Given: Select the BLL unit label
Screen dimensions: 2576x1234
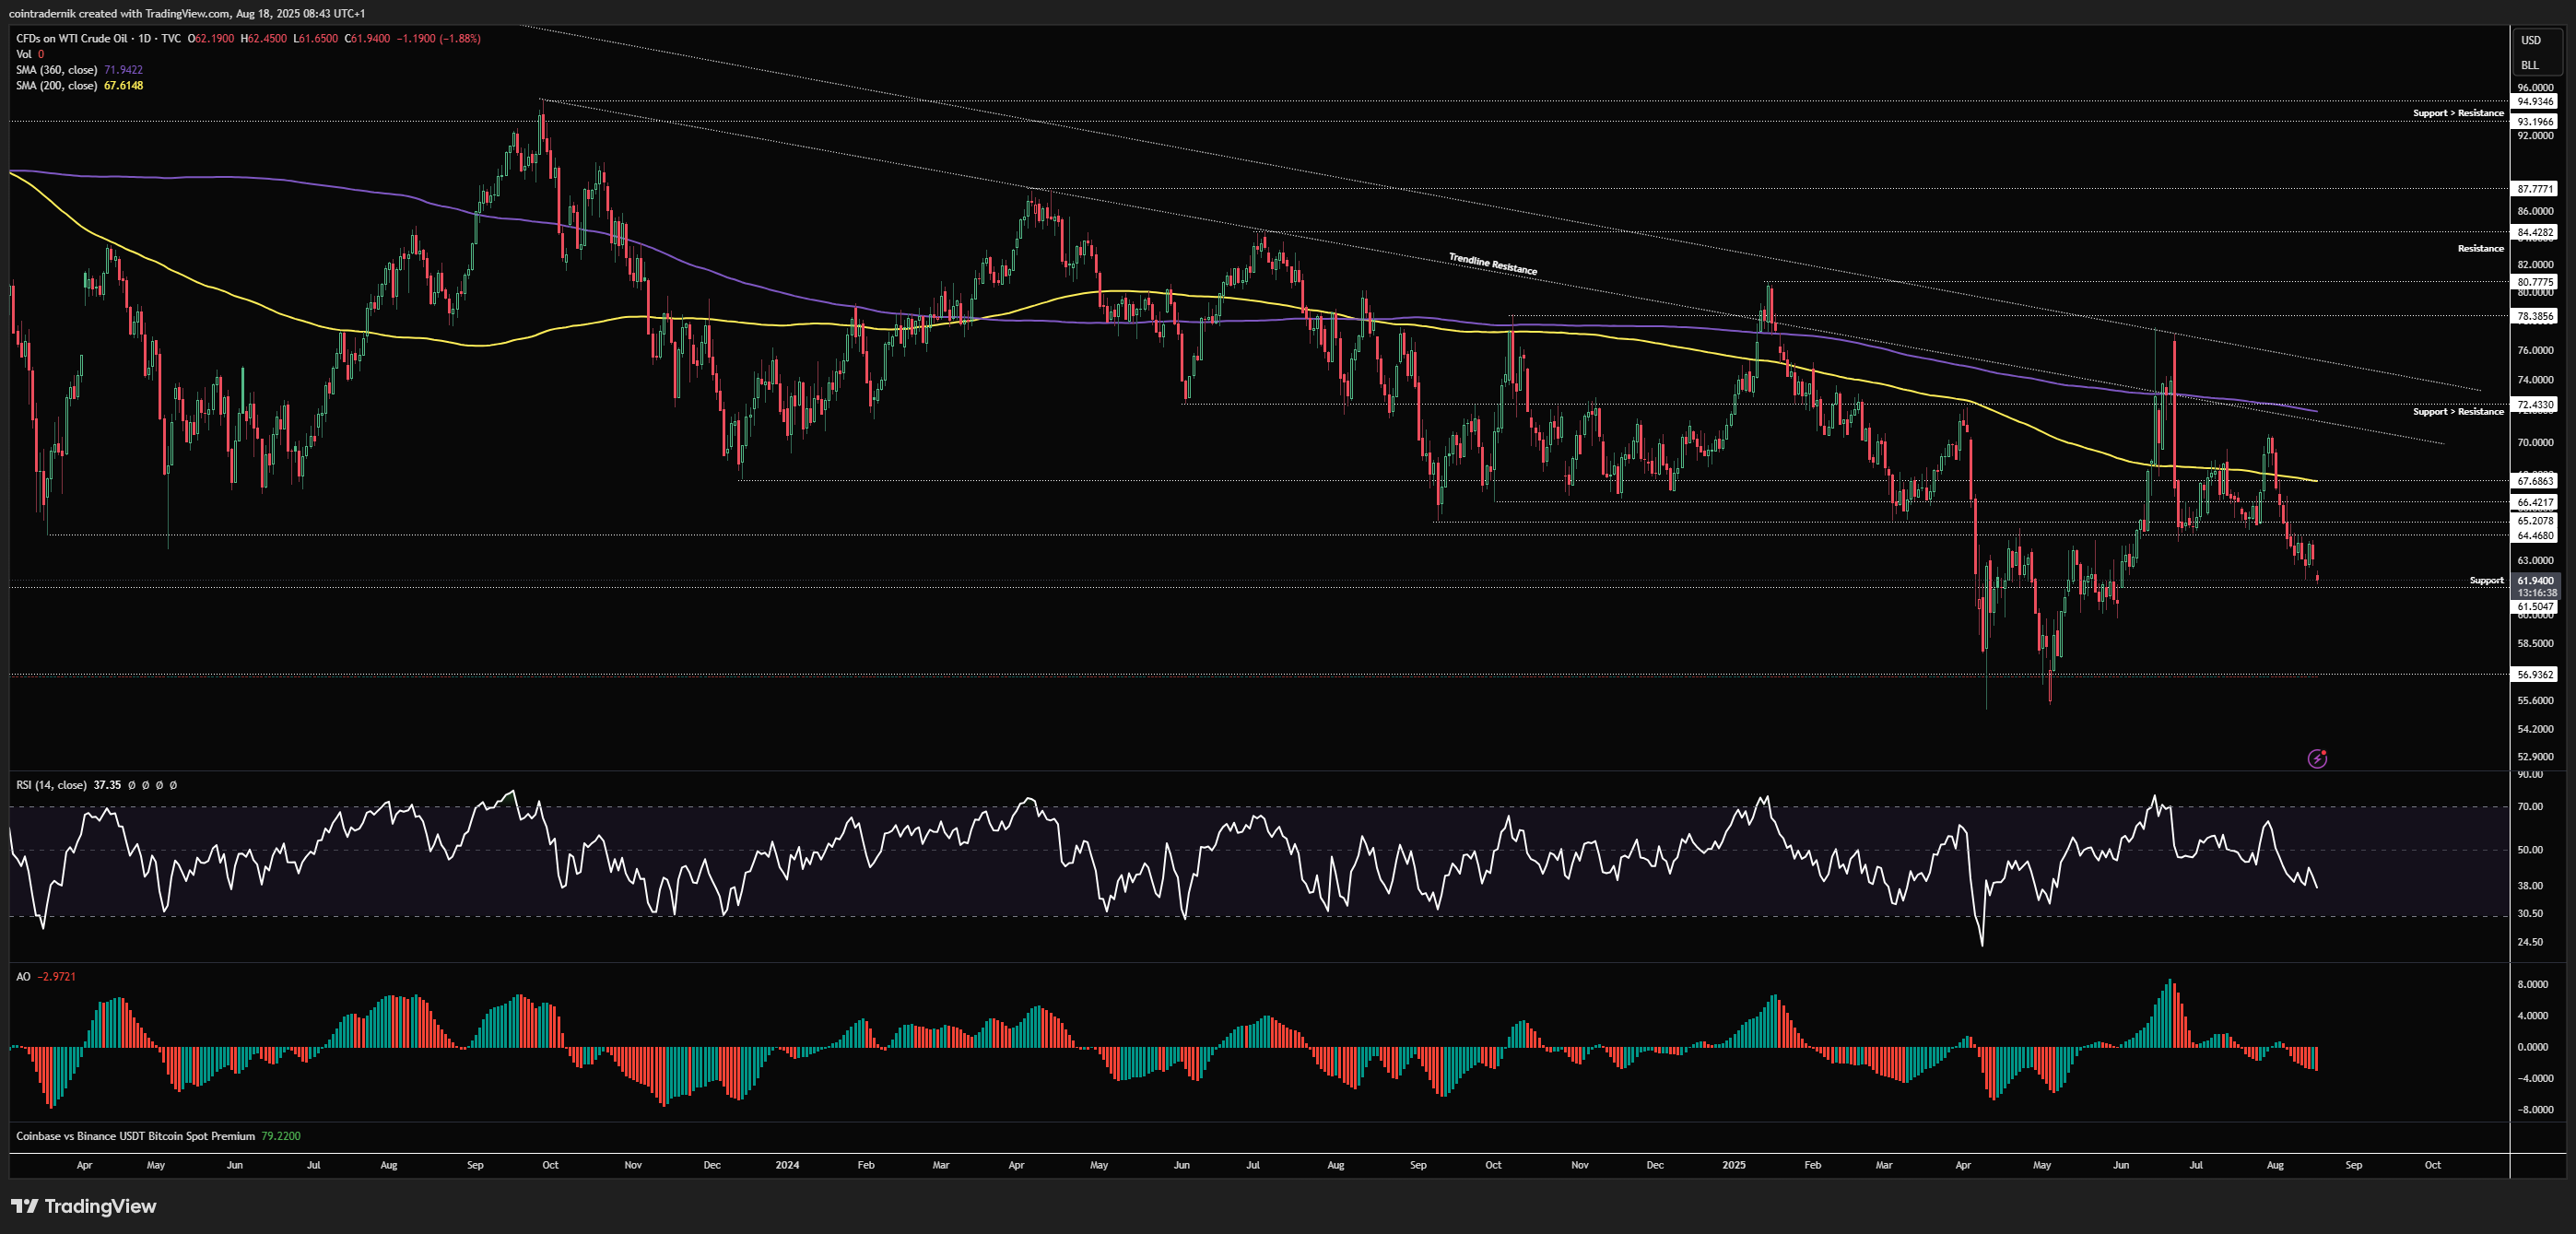Looking at the screenshot, I should (x=2529, y=65).
